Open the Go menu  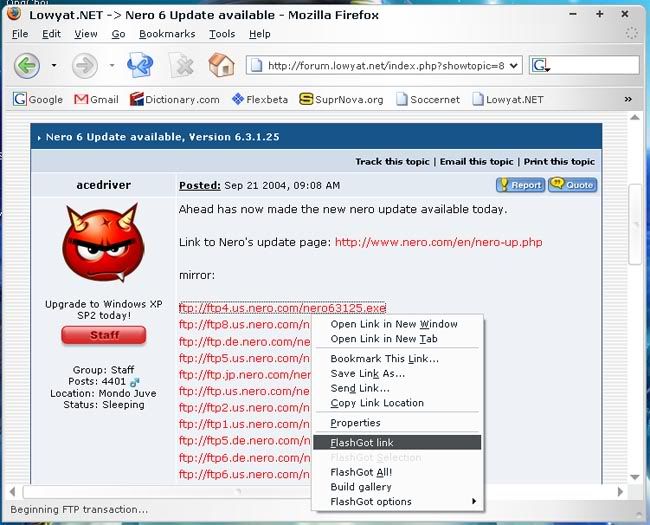pyautogui.click(x=119, y=34)
